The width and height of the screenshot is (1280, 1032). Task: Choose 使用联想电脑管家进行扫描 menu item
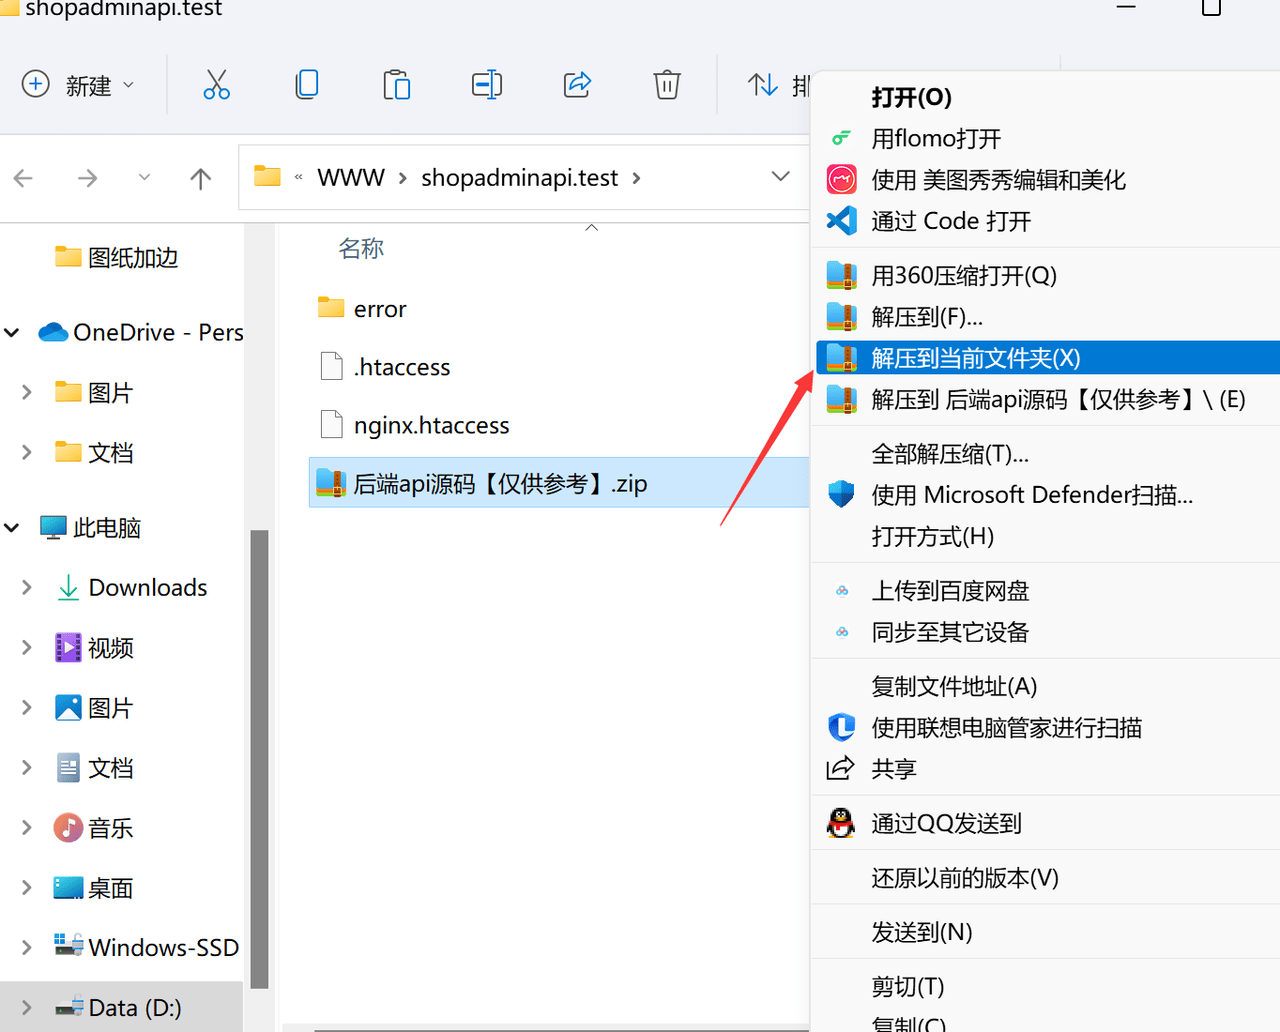tap(1045, 727)
